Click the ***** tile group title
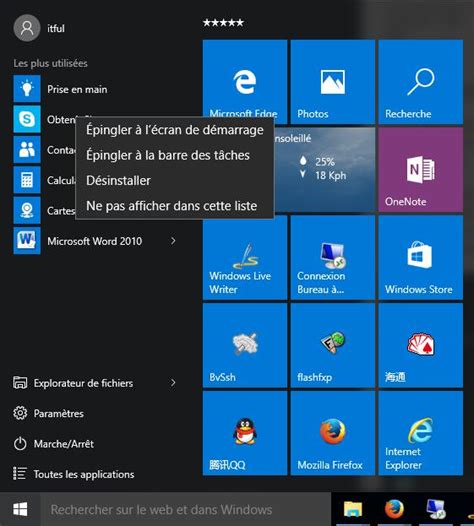 pyautogui.click(x=223, y=23)
